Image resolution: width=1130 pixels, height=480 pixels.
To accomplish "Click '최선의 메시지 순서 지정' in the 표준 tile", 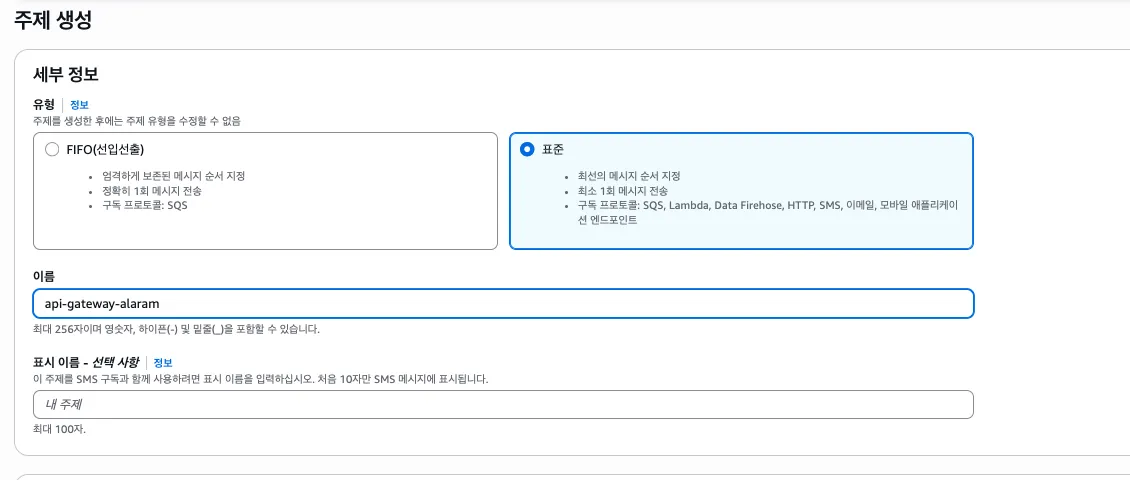I will tap(635, 176).
